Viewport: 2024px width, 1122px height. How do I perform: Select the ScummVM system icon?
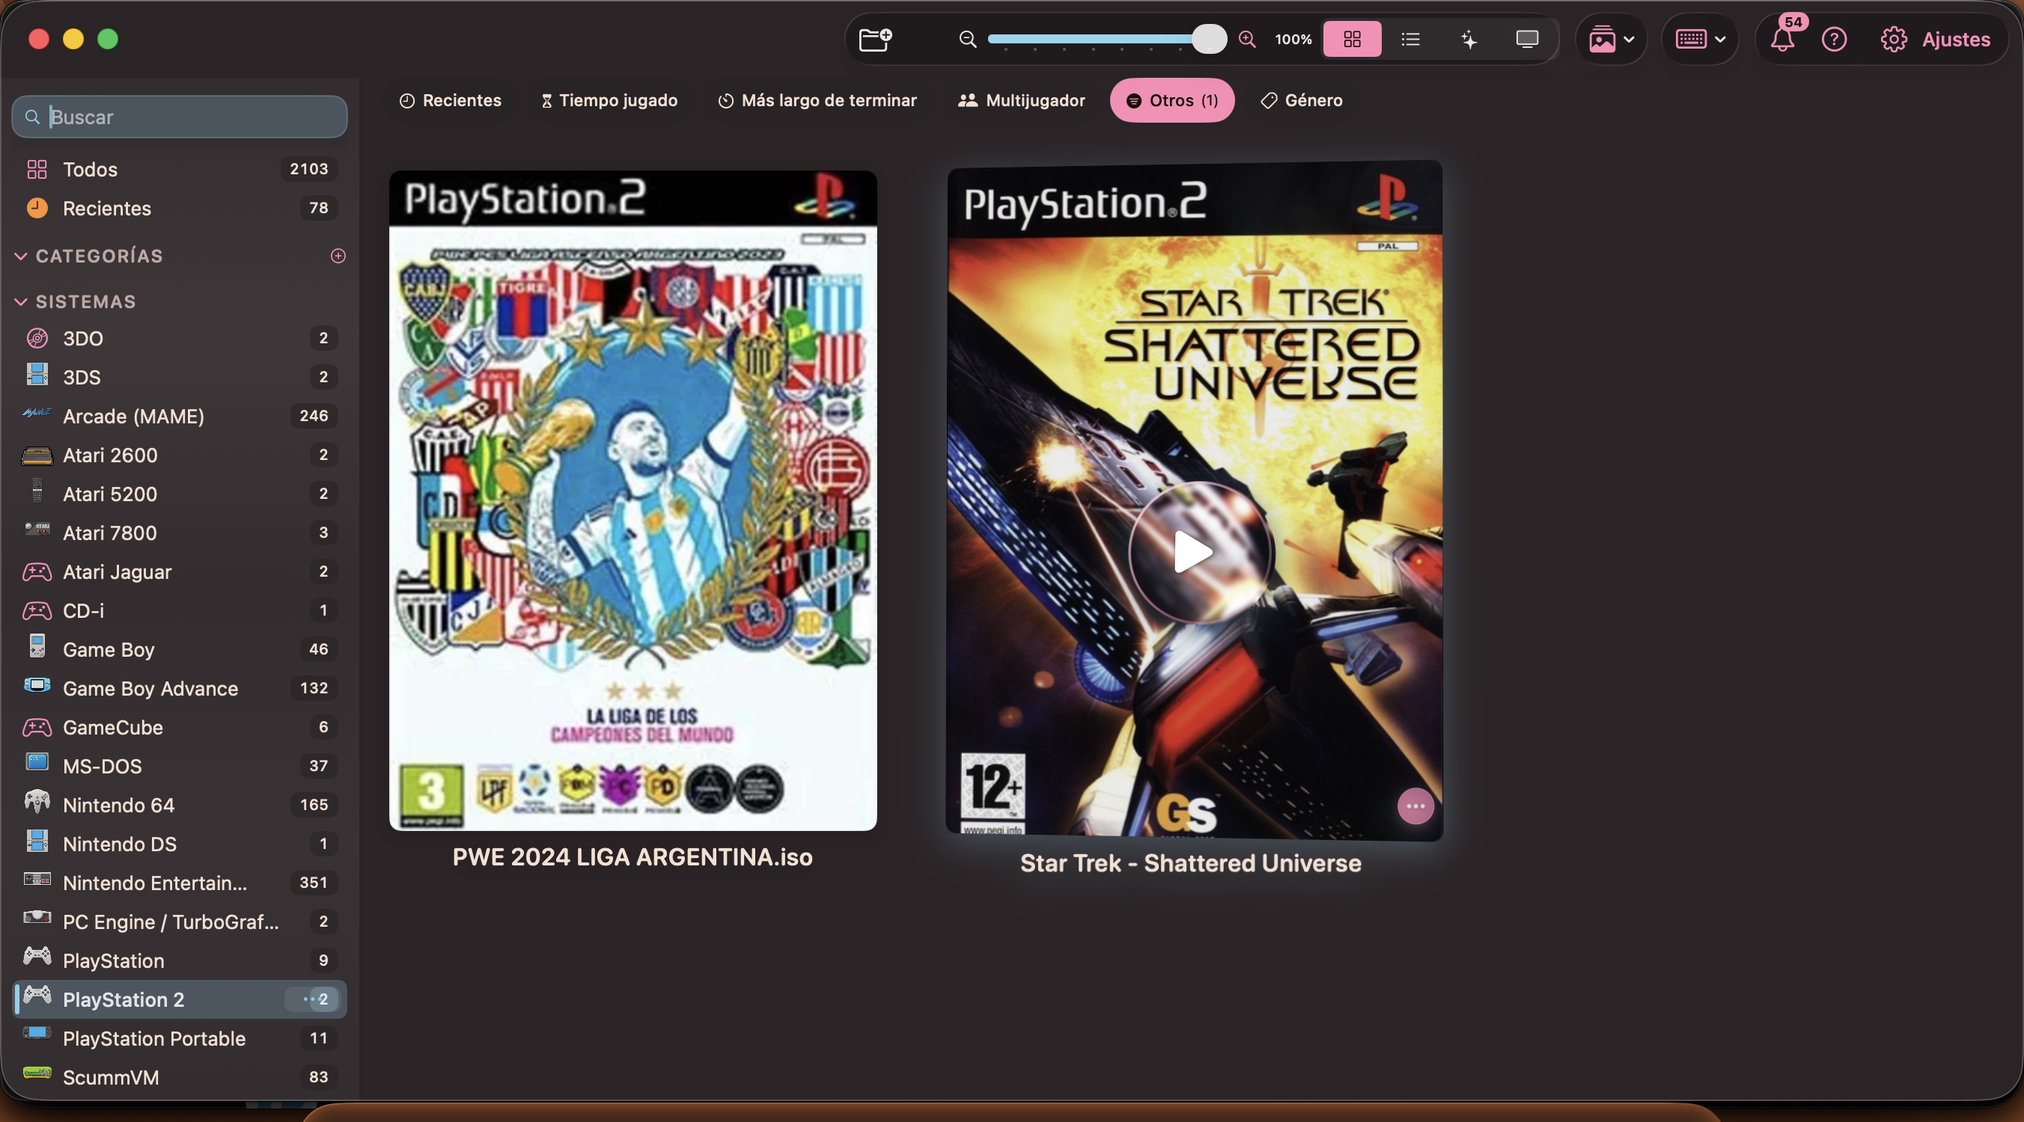coord(37,1075)
